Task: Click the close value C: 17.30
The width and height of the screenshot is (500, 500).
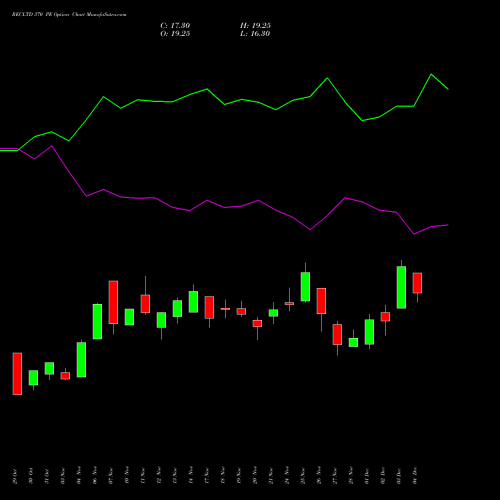Action: [175, 26]
